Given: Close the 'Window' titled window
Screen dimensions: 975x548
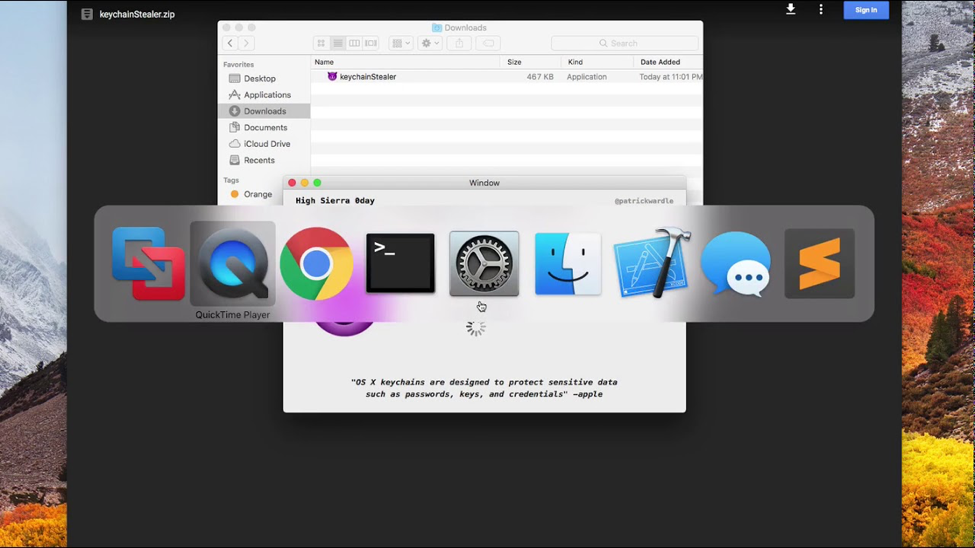Looking at the screenshot, I should 292,182.
